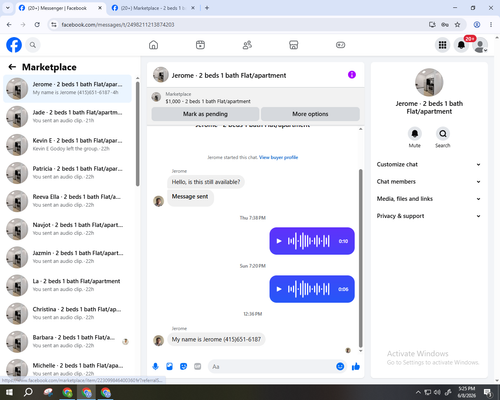Open the account profile avatar menu
Screen dimensions: 500x400
click(x=480, y=45)
